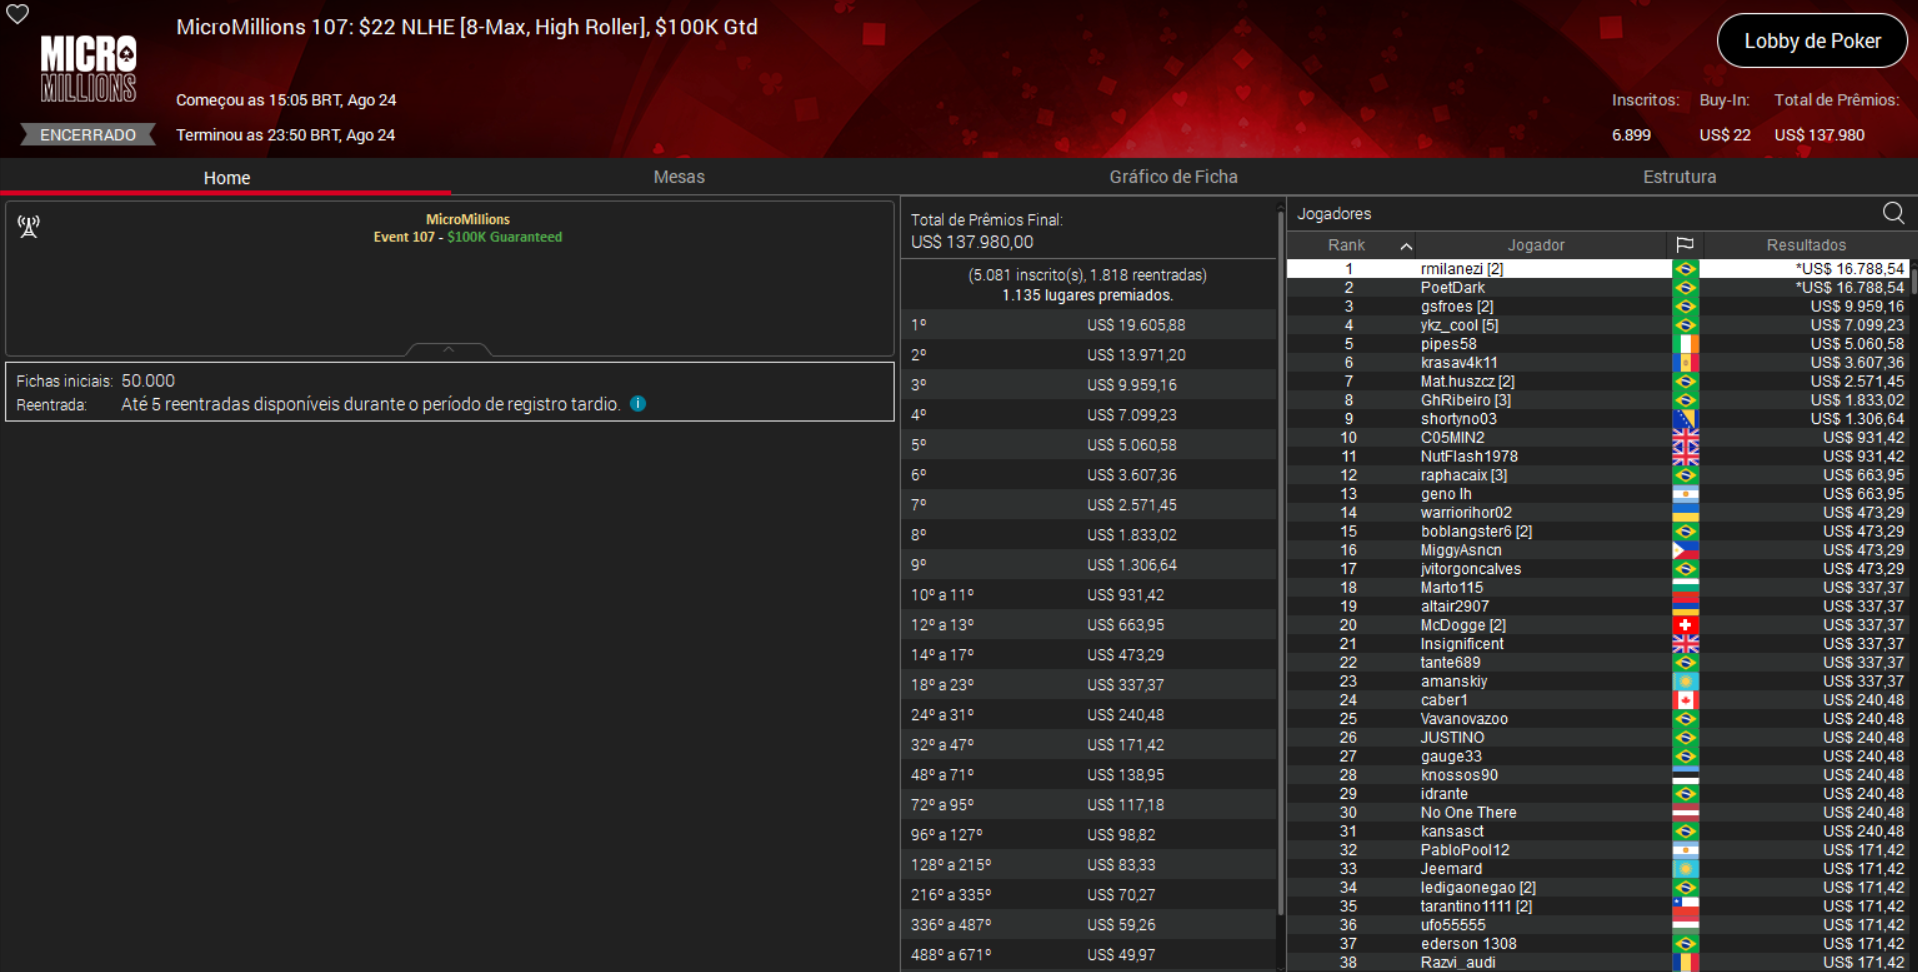The width and height of the screenshot is (1918, 972).
Task: Select player row No One There
Action: (x=1598, y=813)
